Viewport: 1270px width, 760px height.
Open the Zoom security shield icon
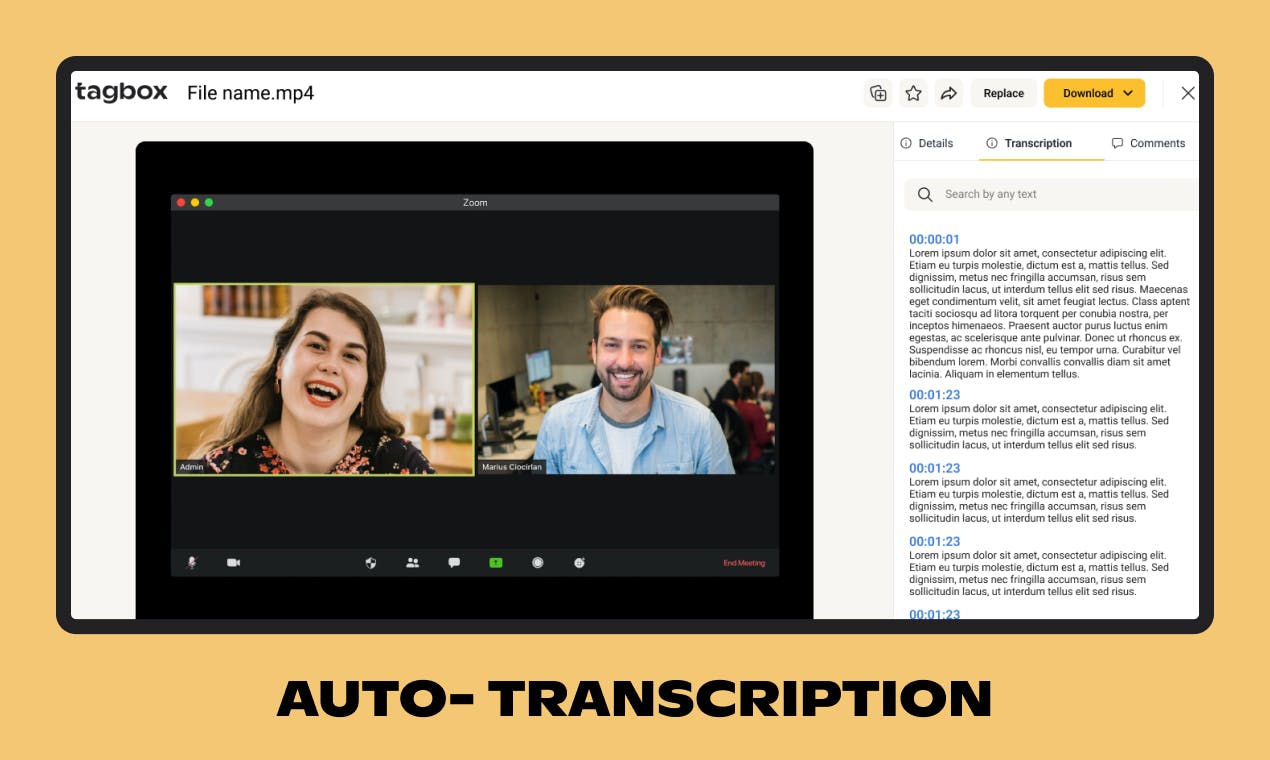click(371, 563)
